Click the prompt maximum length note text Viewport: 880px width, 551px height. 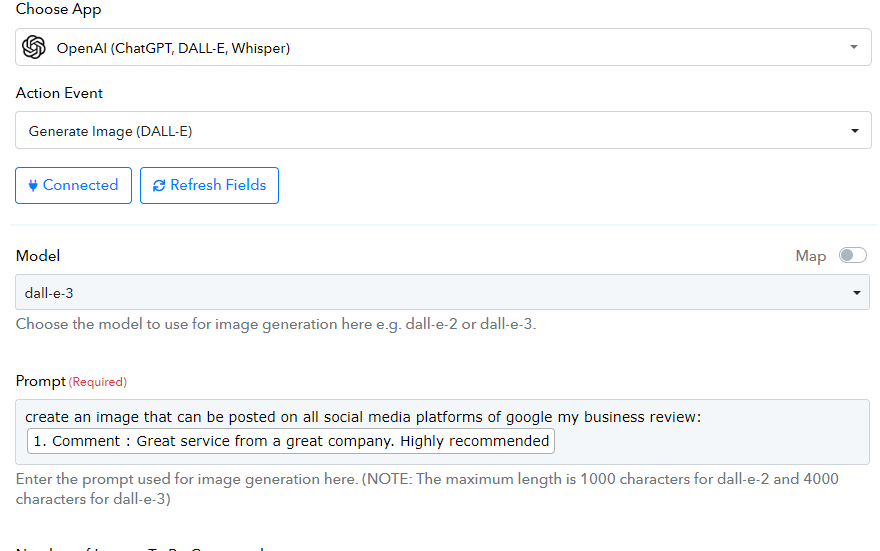pos(427,489)
